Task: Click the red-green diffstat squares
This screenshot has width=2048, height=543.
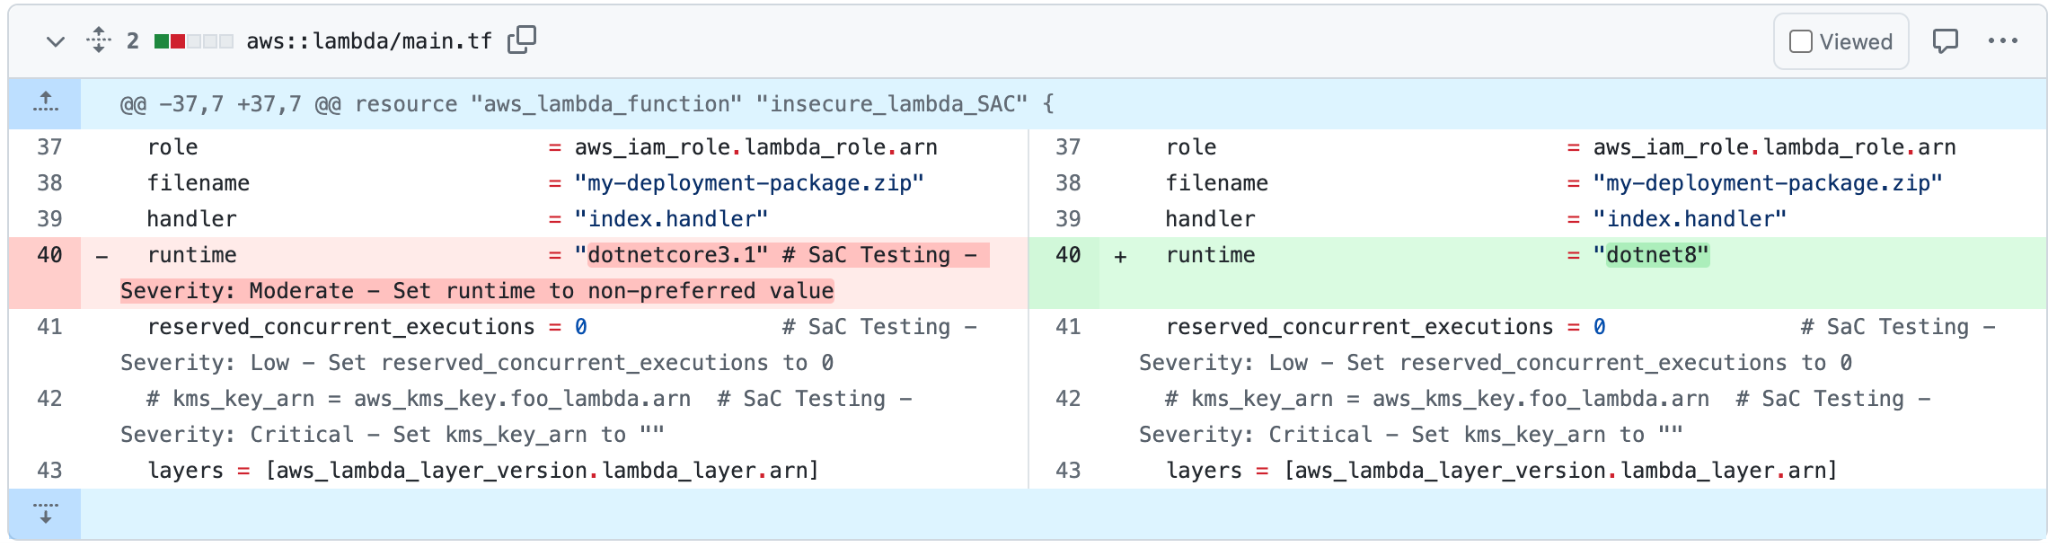Action: click(x=193, y=41)
